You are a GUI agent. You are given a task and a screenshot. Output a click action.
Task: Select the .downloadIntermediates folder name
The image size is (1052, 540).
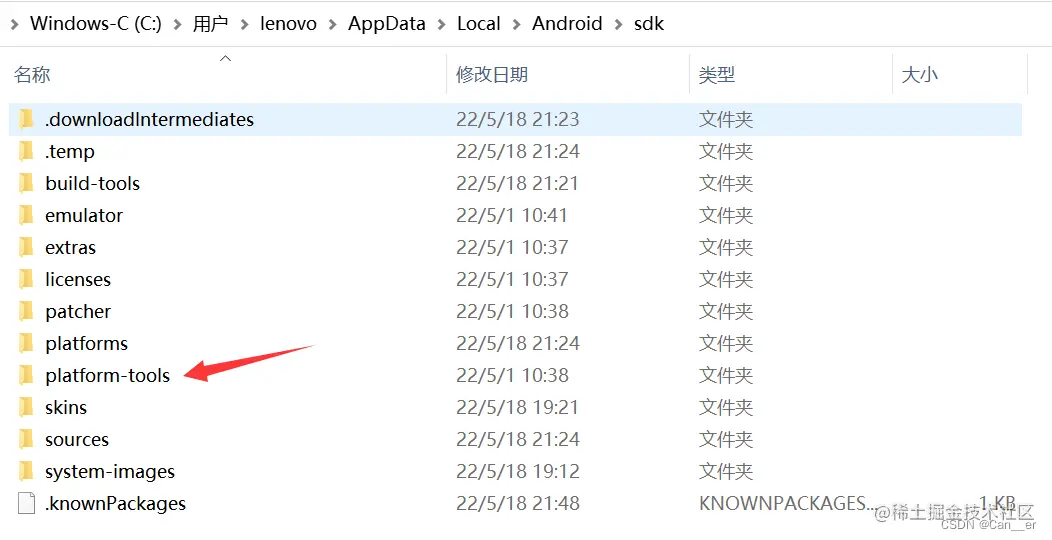[x=150, y=119]
